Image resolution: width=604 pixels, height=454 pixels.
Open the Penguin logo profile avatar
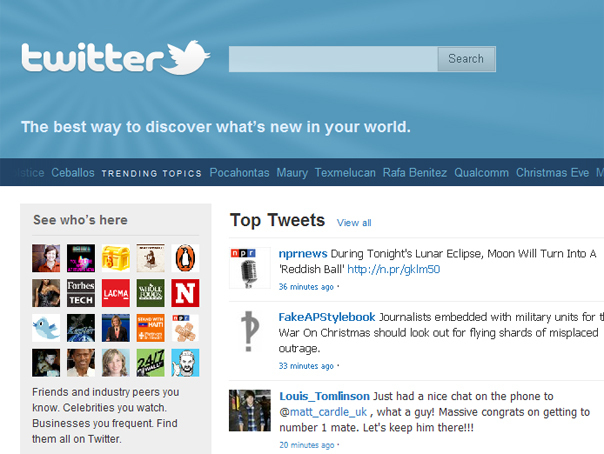pyautogui.click(x=185, y=258)
